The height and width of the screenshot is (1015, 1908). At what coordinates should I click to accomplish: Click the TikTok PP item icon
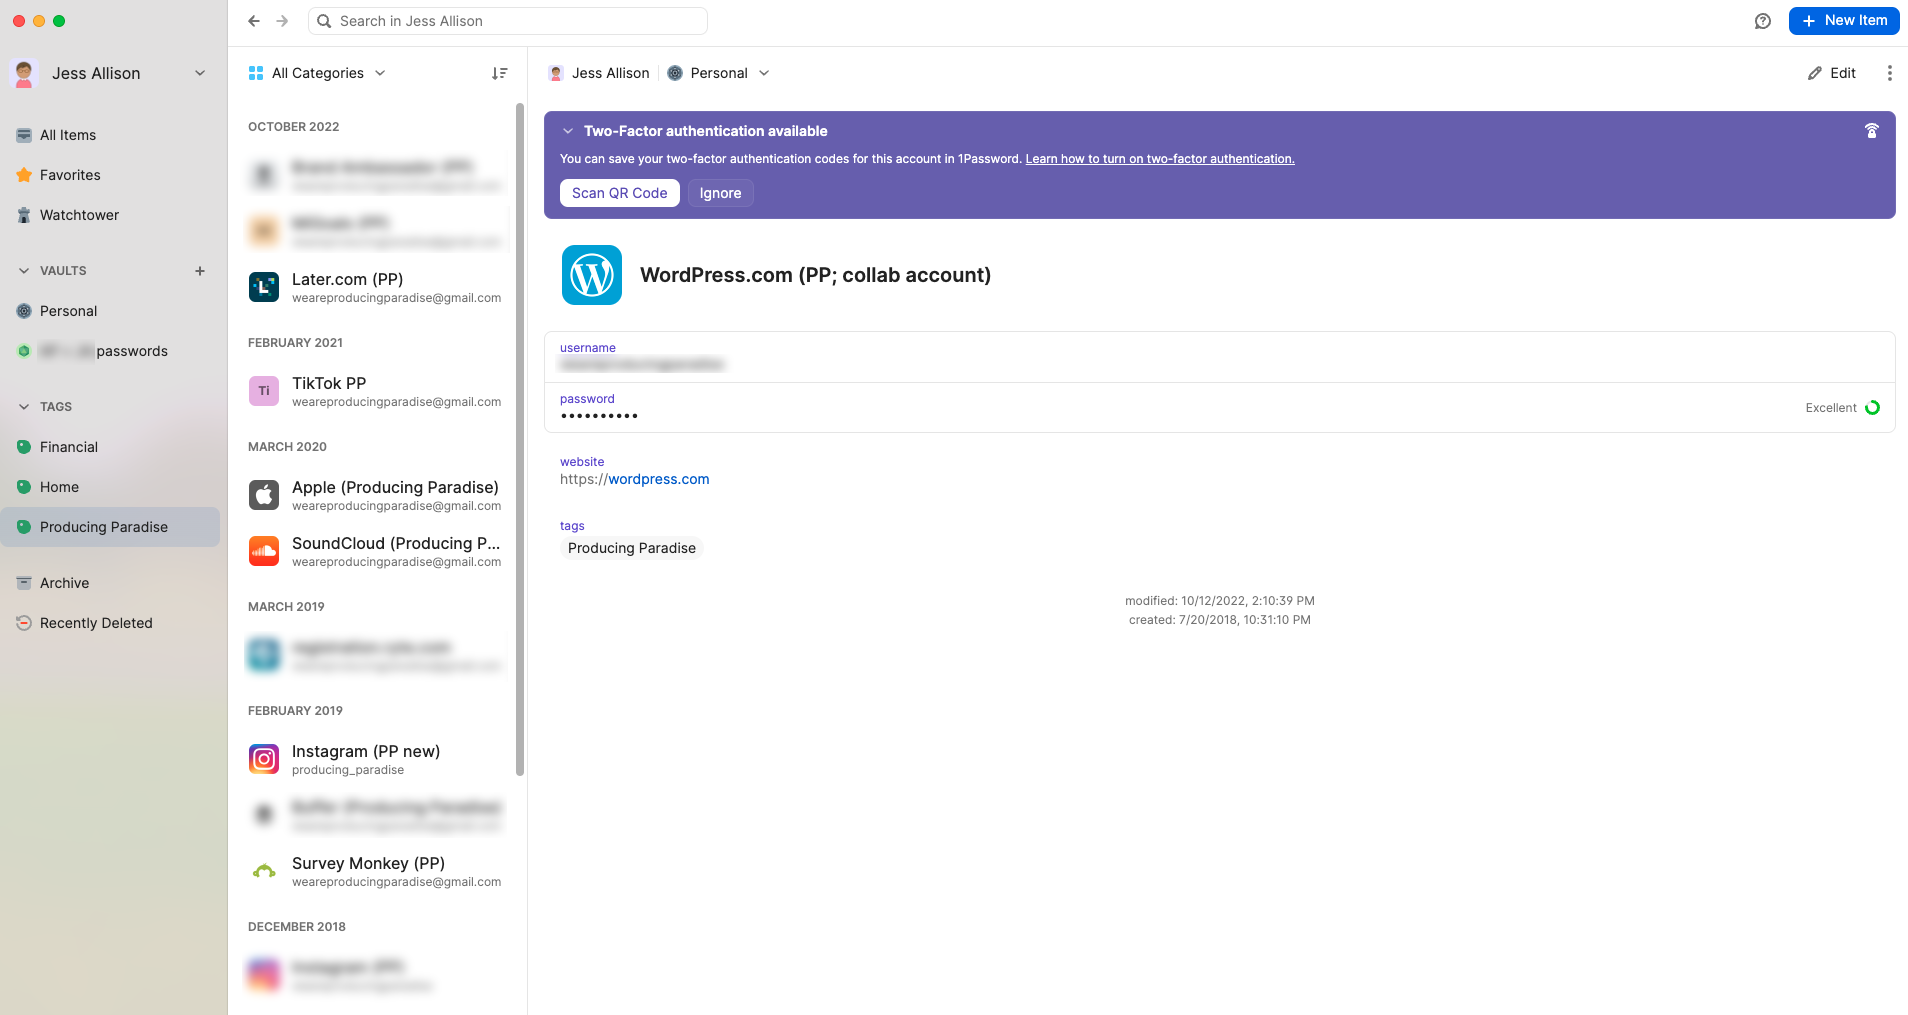pos(263,390)
